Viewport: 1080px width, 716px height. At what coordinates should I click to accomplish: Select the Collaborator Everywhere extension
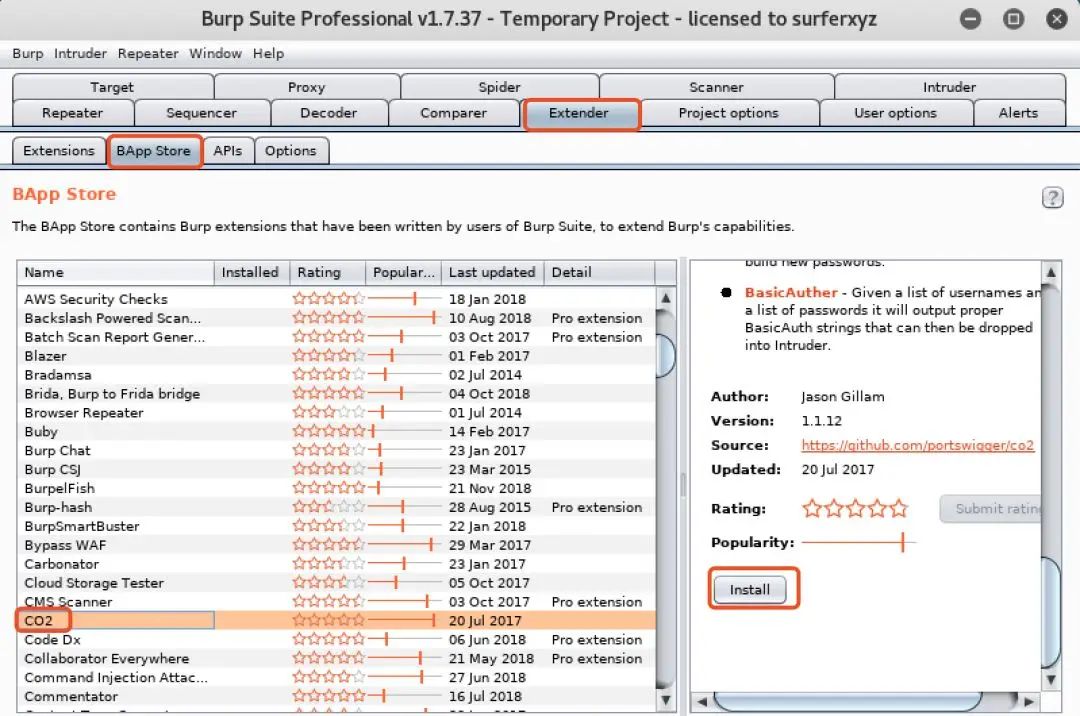(x=336, y=658)
